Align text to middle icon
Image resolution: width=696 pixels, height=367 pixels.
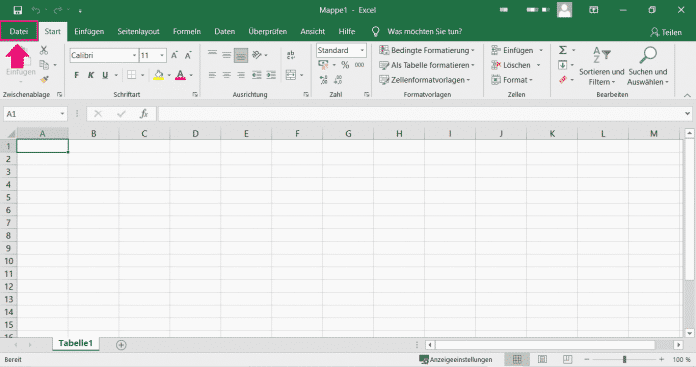227,55
